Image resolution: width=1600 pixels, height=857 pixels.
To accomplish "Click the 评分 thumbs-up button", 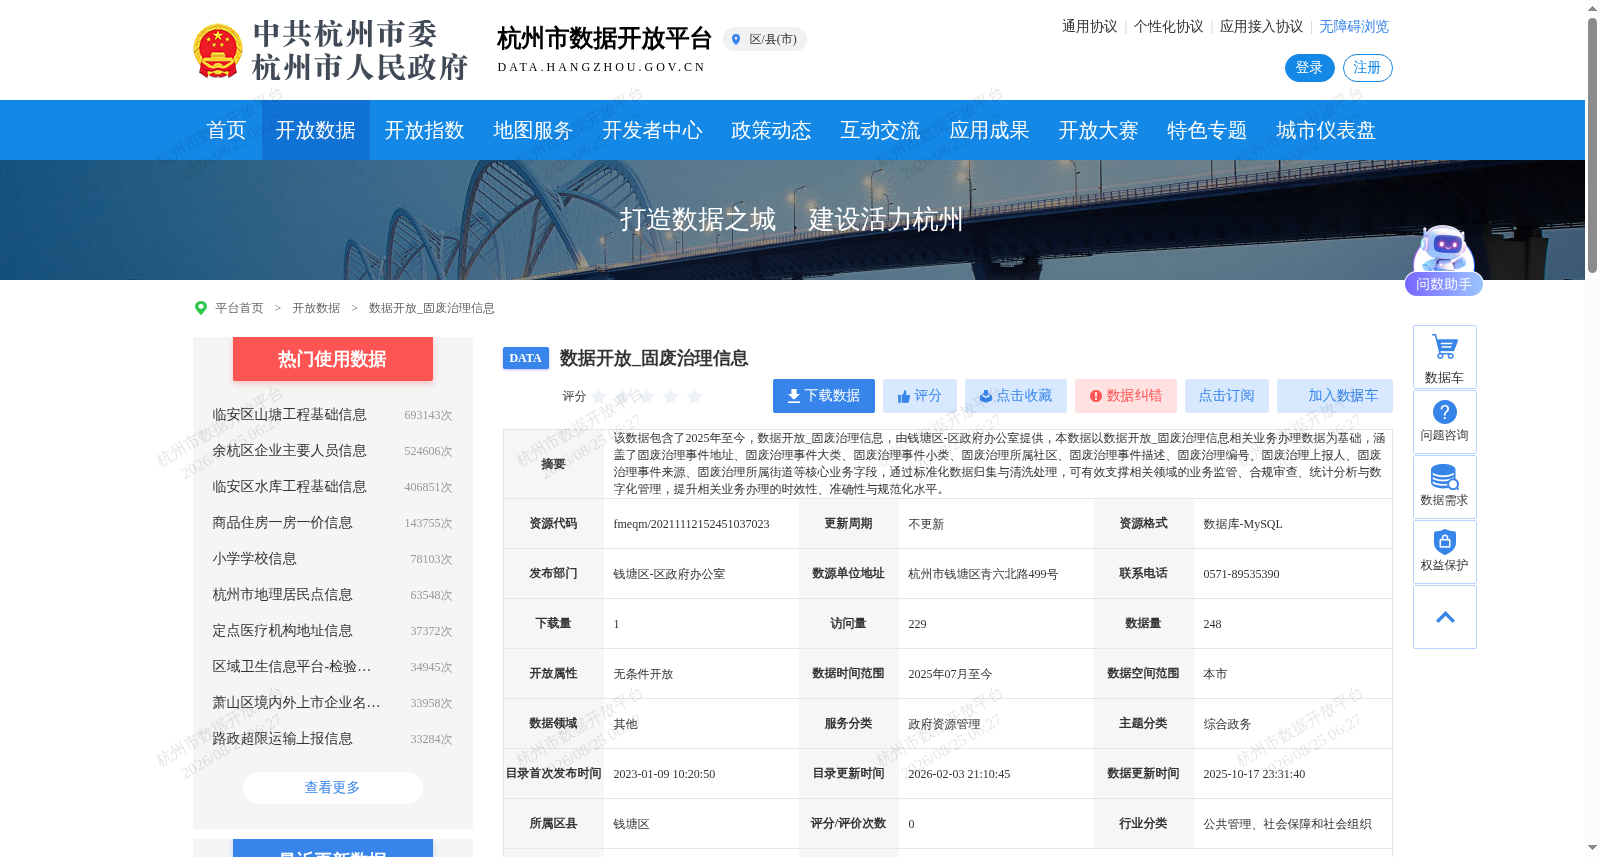I will [920, 396].
